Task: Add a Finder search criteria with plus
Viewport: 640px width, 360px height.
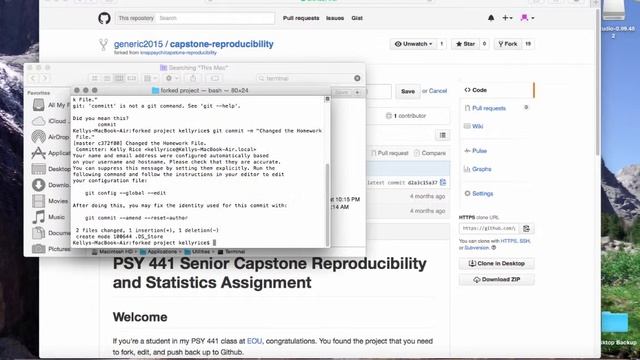Action: pyautogui.click(x=357, y=92)
